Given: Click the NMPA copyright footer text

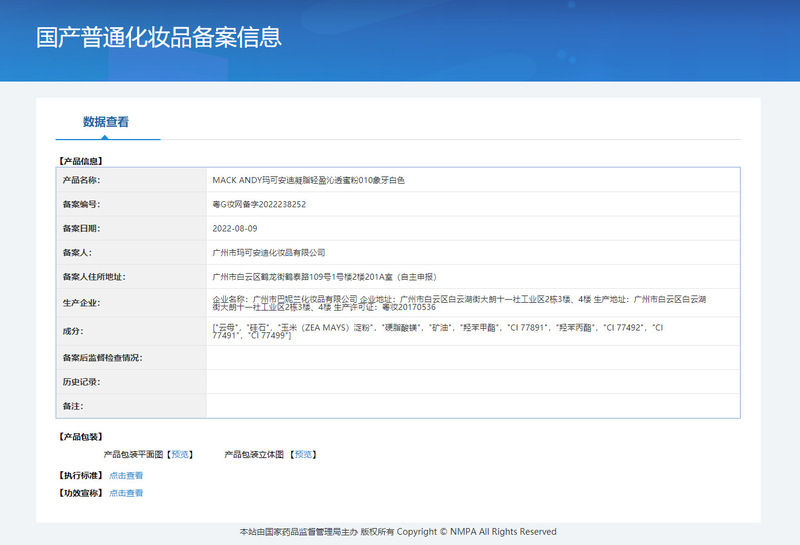Looking at the screenshot, I should (398, 531).
